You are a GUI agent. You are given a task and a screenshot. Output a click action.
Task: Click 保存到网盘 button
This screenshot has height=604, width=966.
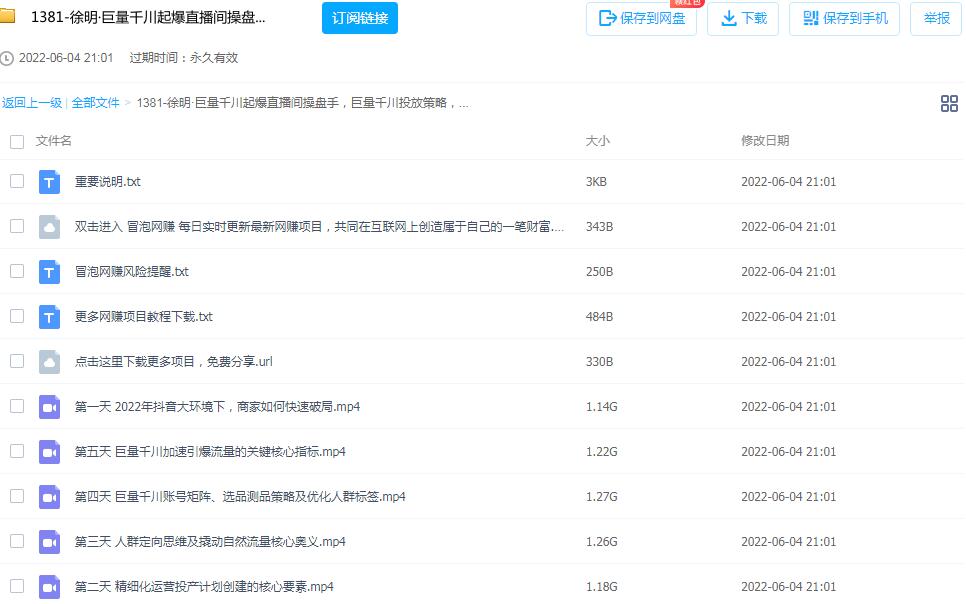point(641,18)
